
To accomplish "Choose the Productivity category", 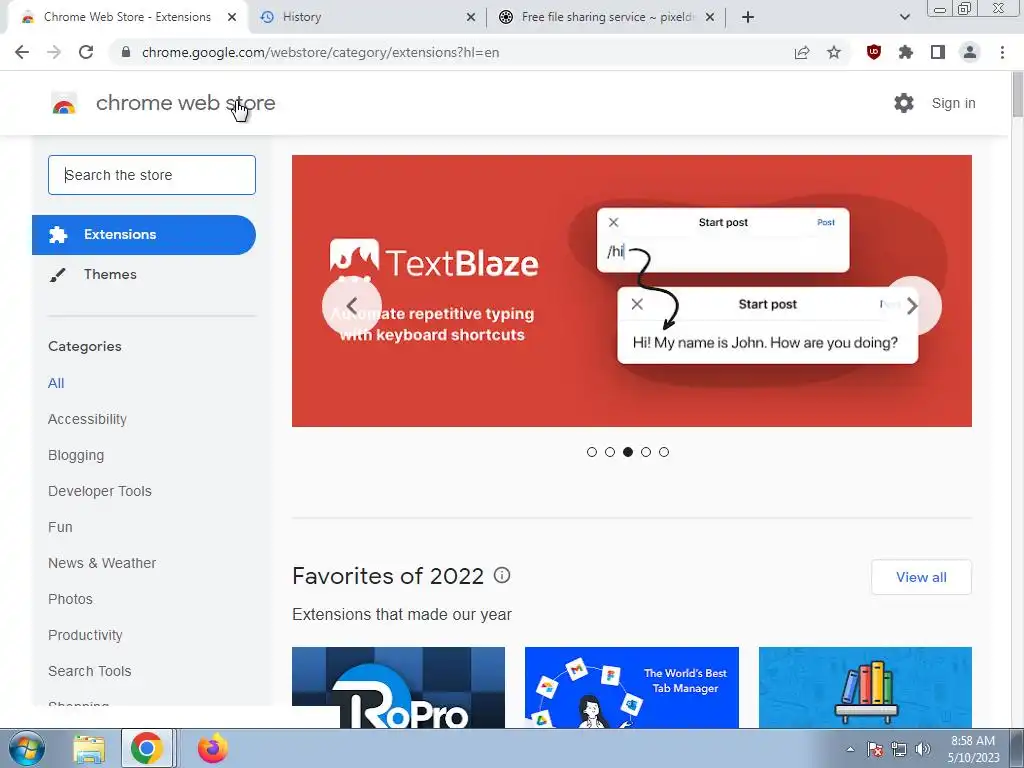I will click(86, 635).
